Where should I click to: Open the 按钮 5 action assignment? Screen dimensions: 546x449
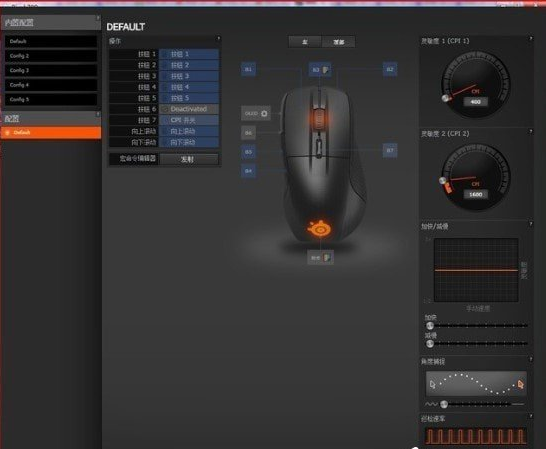pos(189,98)
